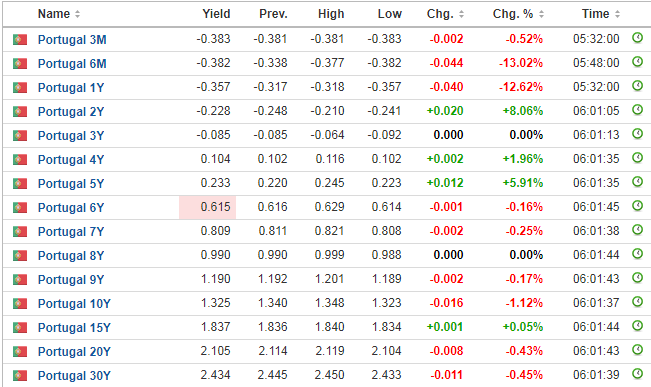Click the clock icon in Portugal 8Y row
The height and width of the screenshot is (387, 651).
tap(637, 254)
